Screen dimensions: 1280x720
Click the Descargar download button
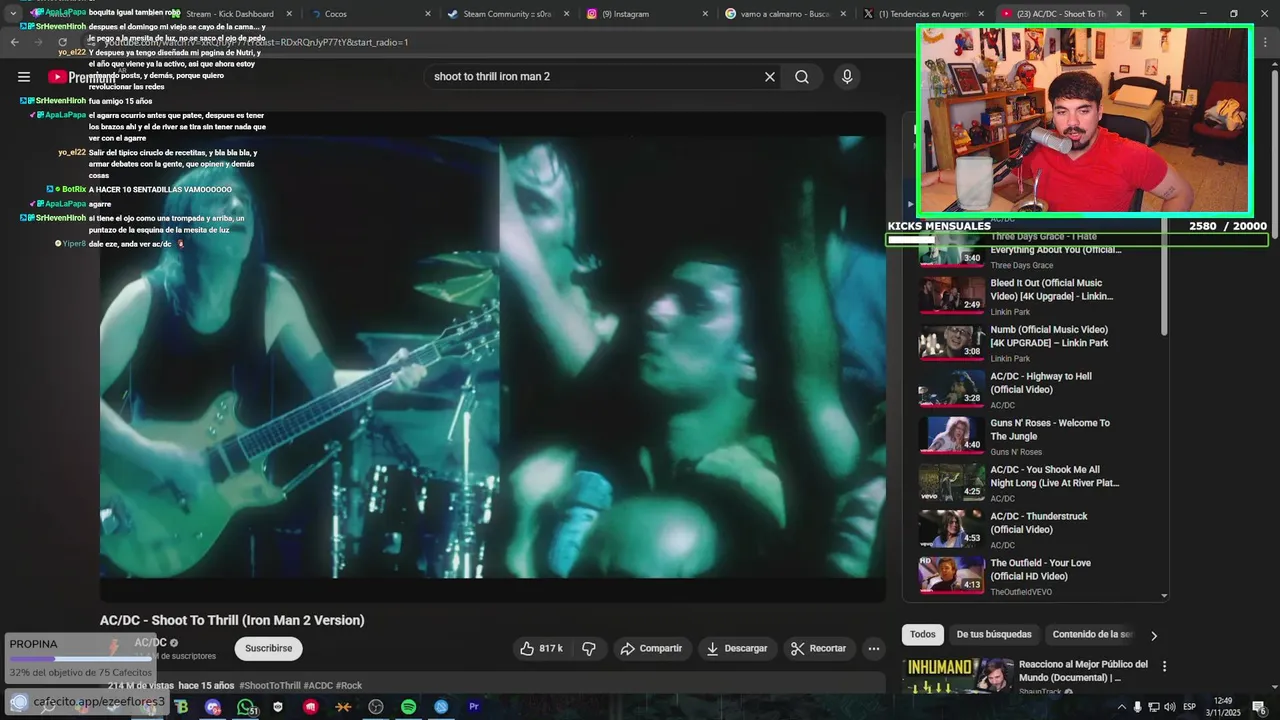click(x=737, y=649)
